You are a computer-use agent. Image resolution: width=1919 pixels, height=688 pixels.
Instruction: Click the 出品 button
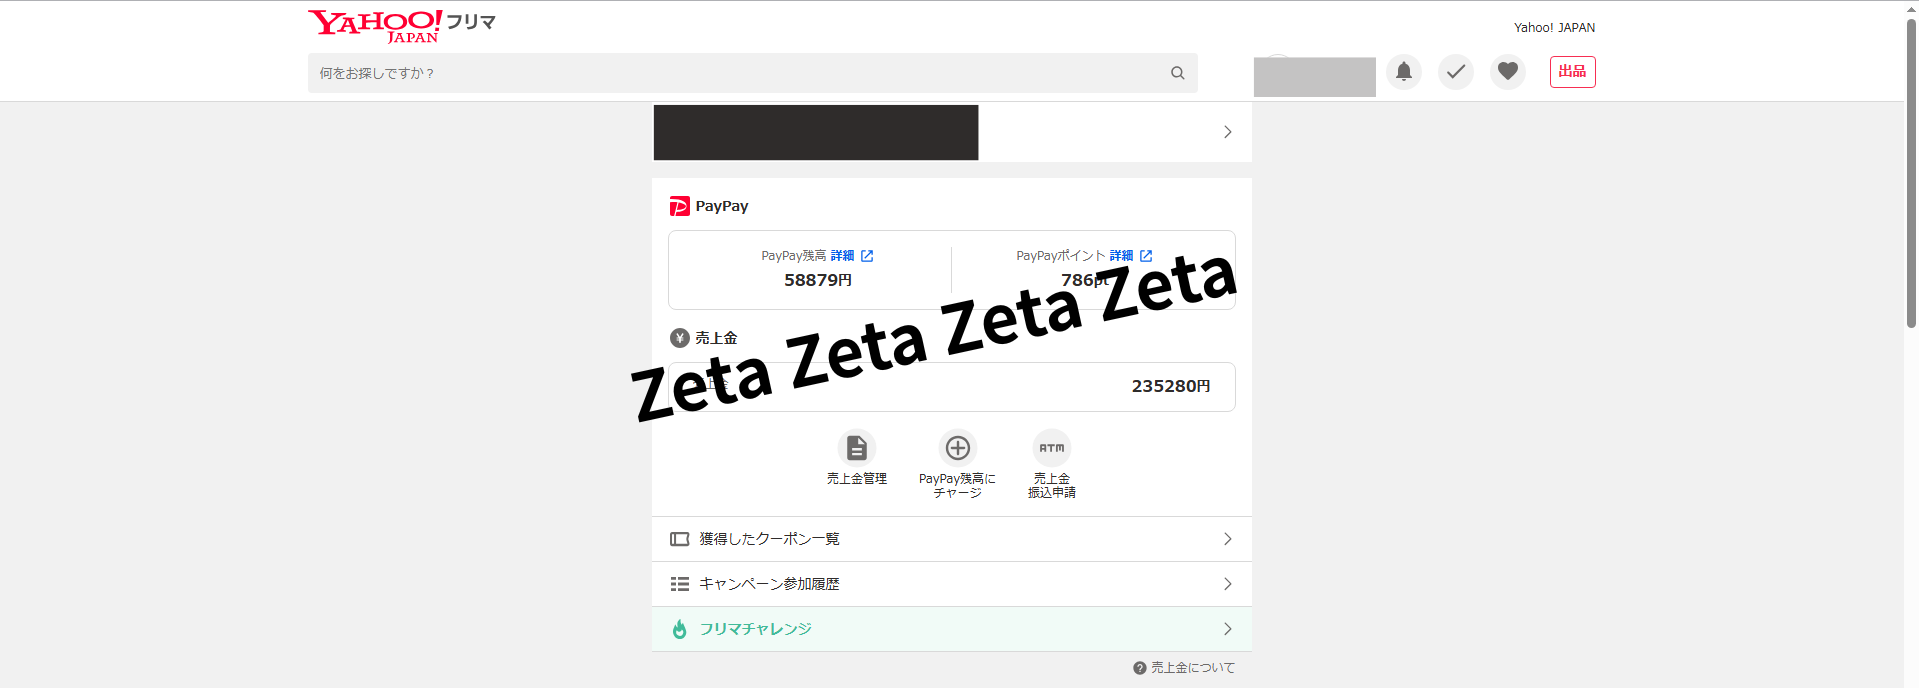[x=1572, y=72]
